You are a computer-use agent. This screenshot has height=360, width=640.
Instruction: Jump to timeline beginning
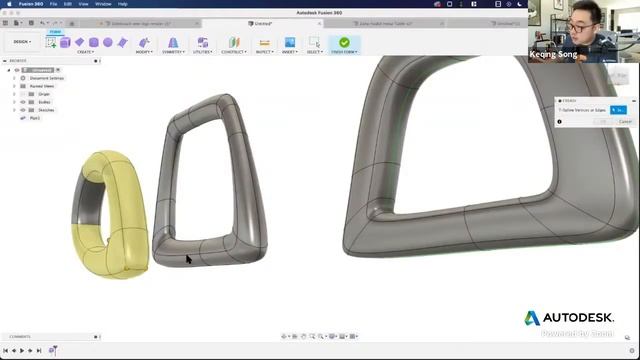click(x=5, y=351)
